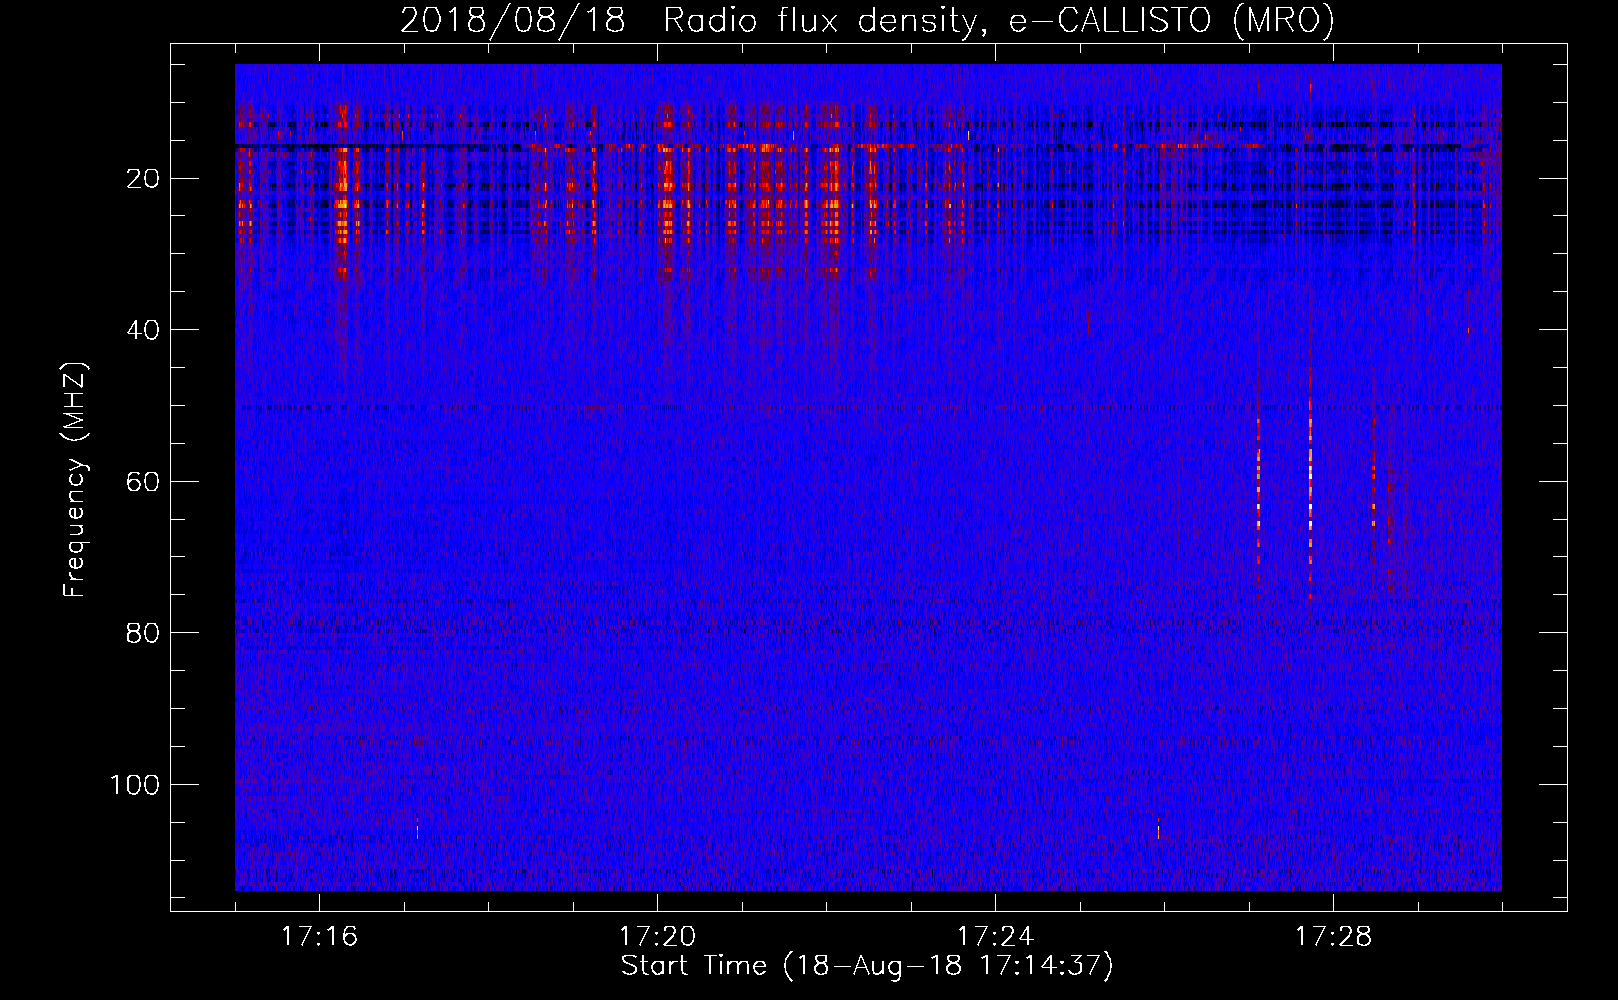Image resolution: width=1618 pixels, height=1000 pixels.
Task: Click the plot title '2018/08/18 Radio flux density, e-CALLISTO (MRO)'
Action: pos(867,20)
